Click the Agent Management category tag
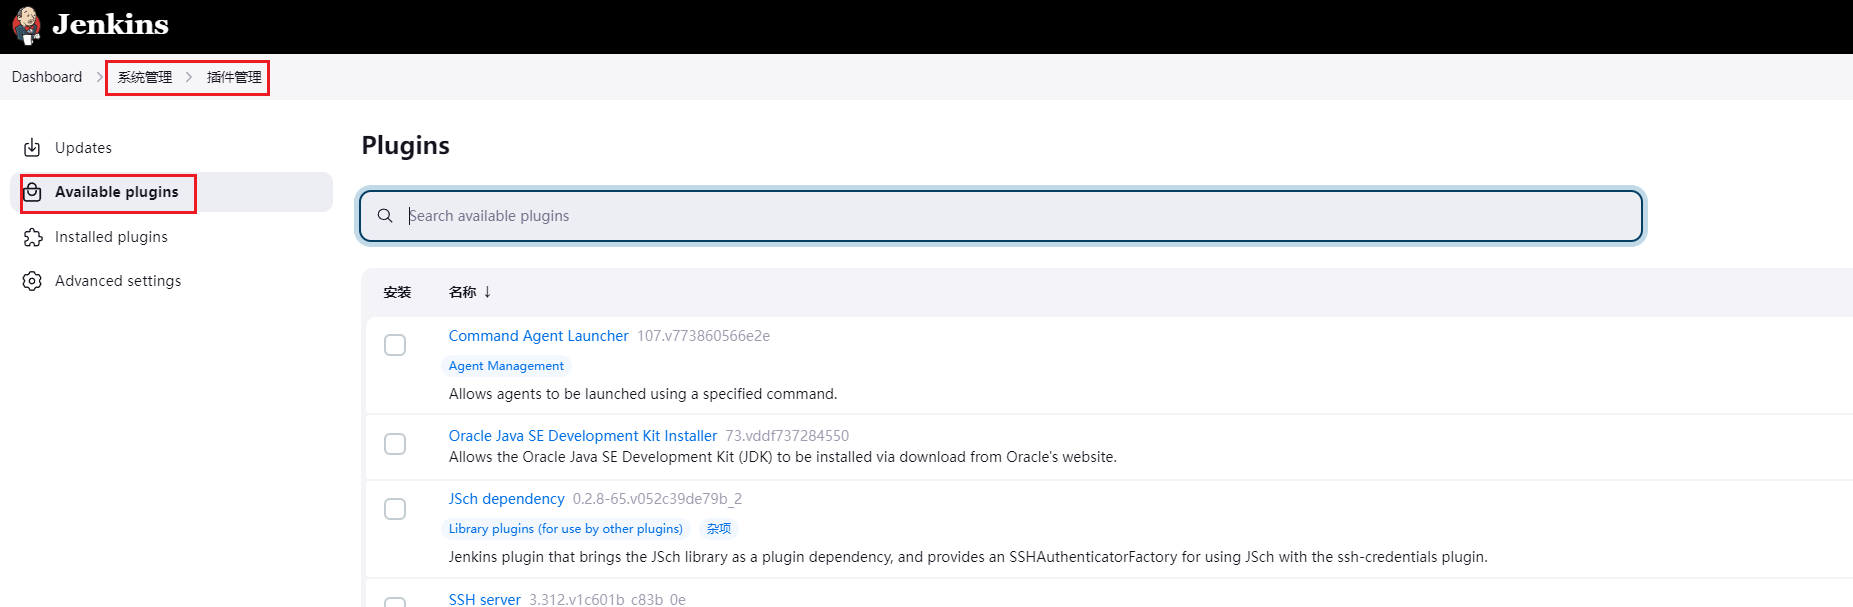Screen dimensions: 1853x607 (506, 366)
